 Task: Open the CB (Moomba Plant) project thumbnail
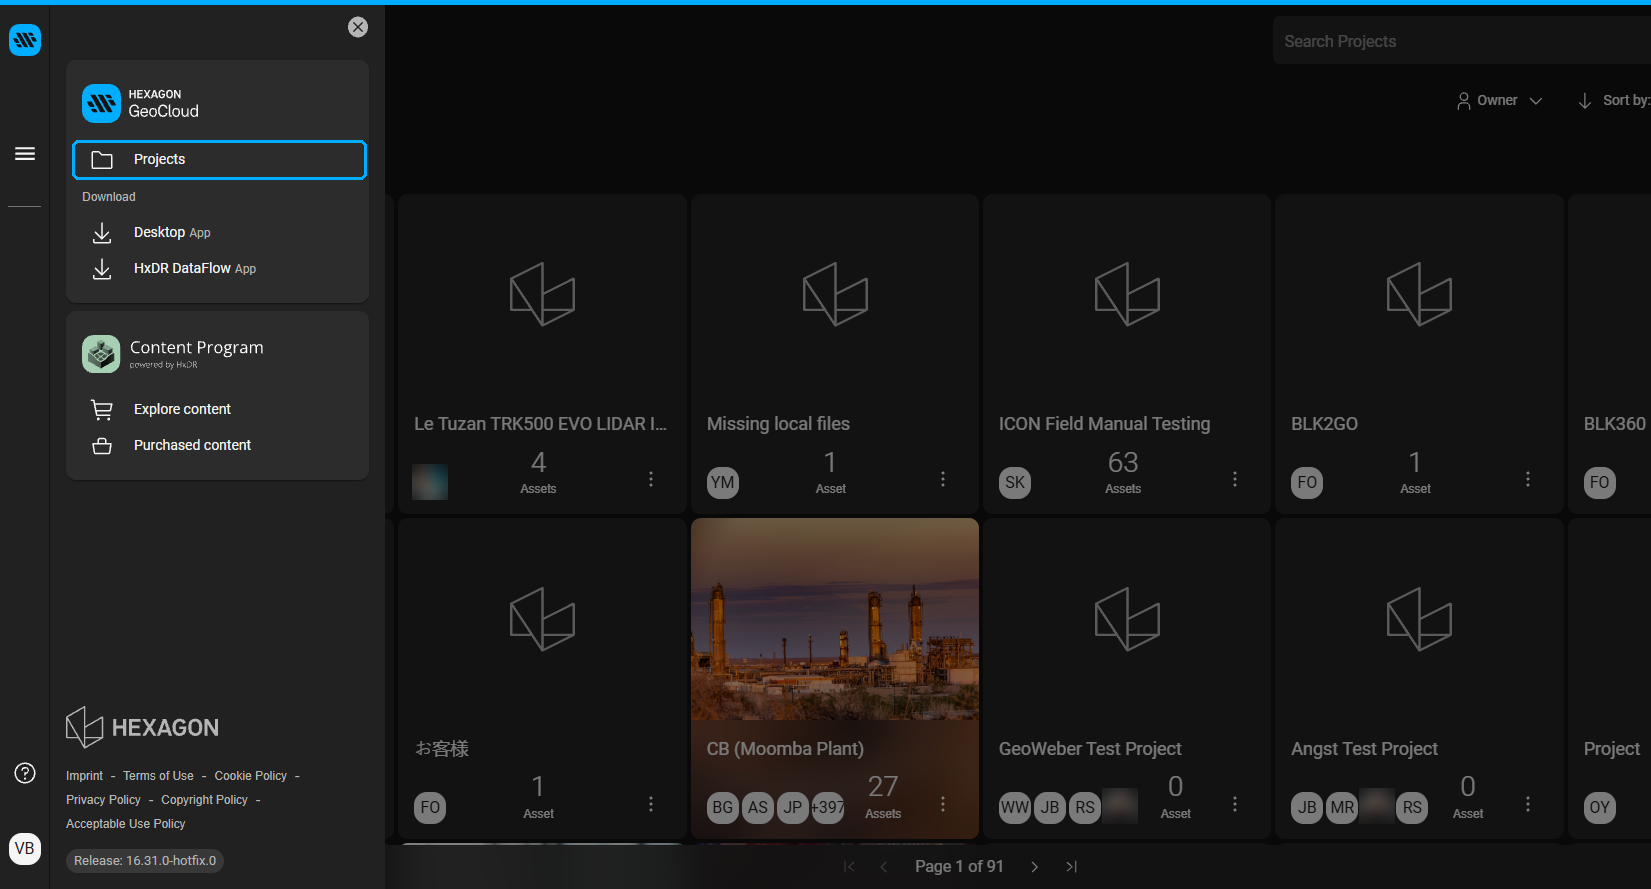coord(835,619)
